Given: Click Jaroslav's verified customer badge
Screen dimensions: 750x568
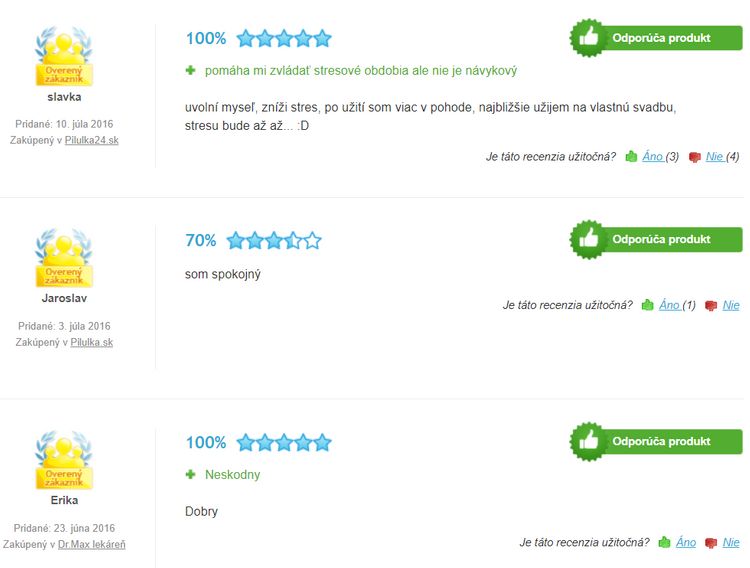Looking at the screenshot, I should [64, 258].
